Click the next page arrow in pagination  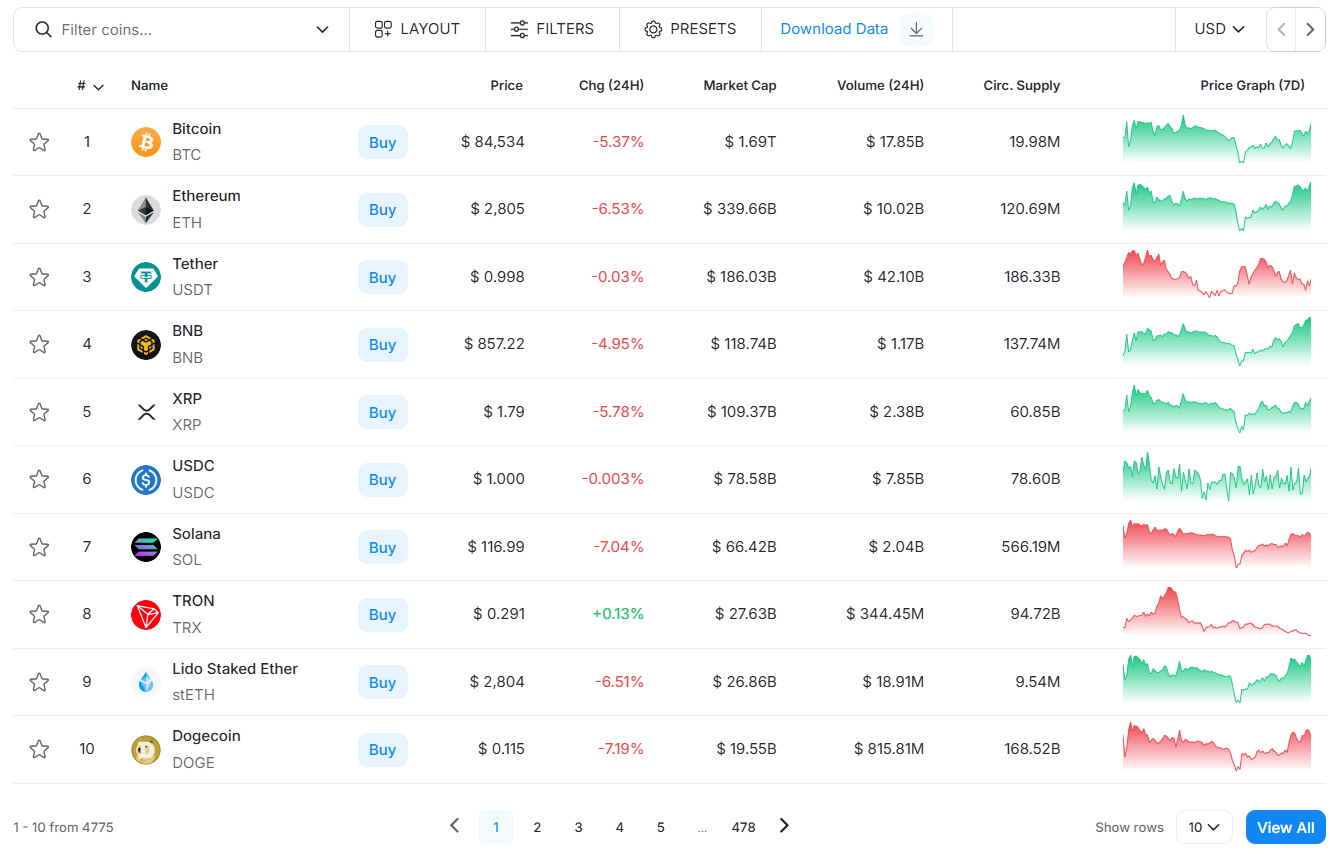point(784,826)
